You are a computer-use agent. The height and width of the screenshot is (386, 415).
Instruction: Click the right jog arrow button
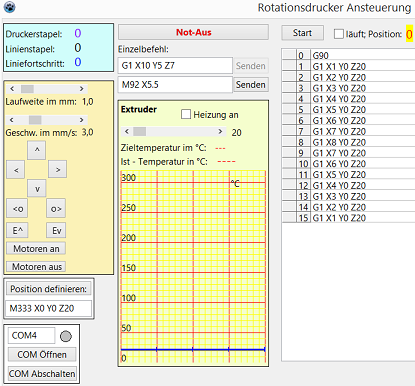pos(58,170)
